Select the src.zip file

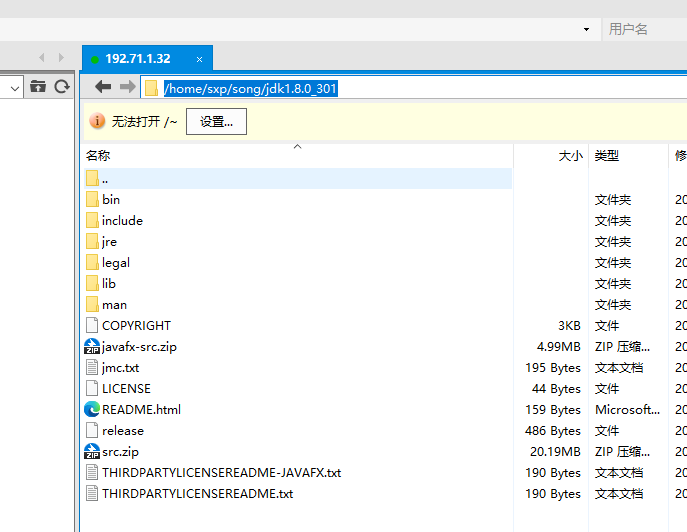(x=120, y=452)
